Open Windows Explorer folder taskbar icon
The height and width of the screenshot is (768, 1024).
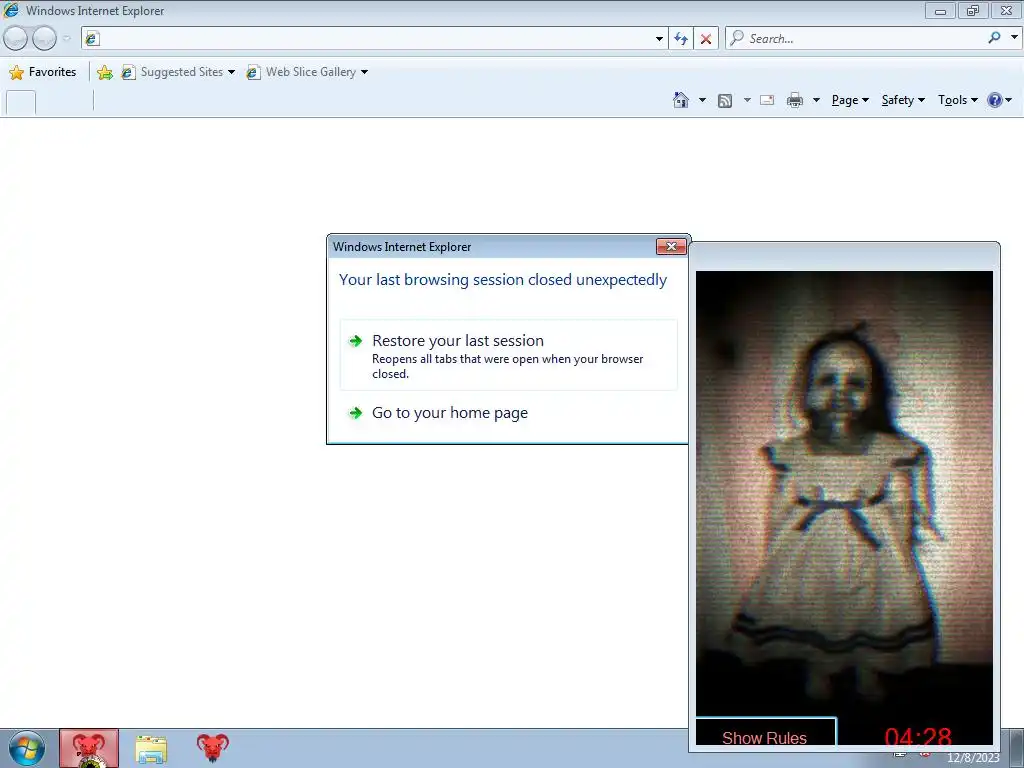coord(151,749)
